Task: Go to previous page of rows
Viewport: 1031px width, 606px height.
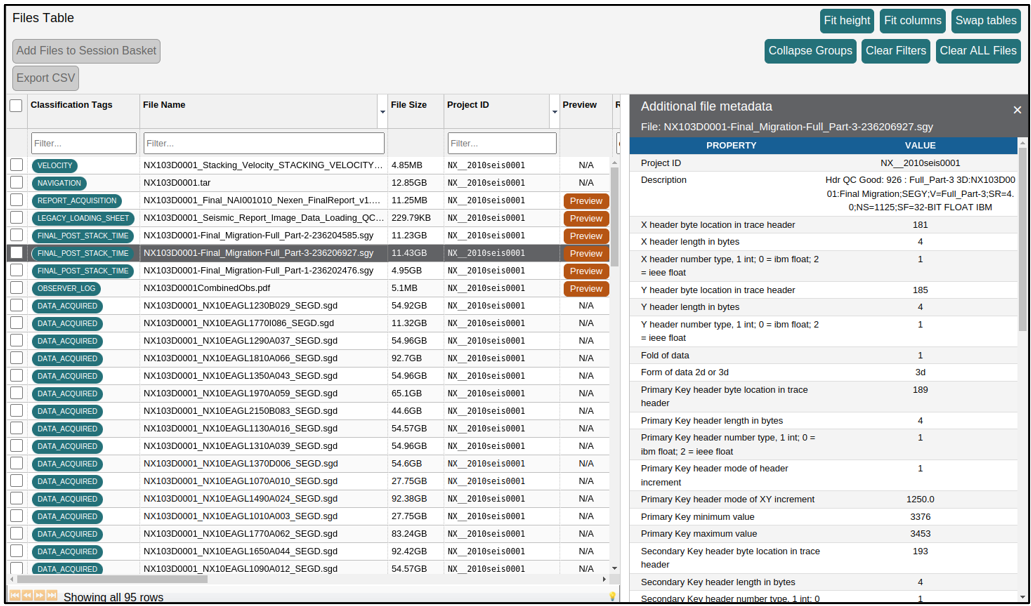Action: 27,595
